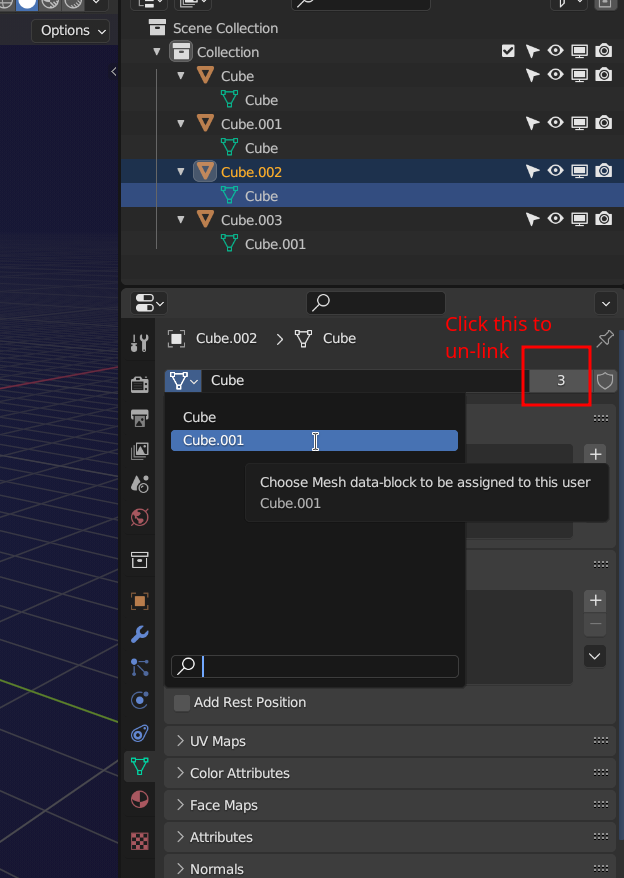
Task: Uncheck the Collection exclude checkbox
Action: coord(508,52)
